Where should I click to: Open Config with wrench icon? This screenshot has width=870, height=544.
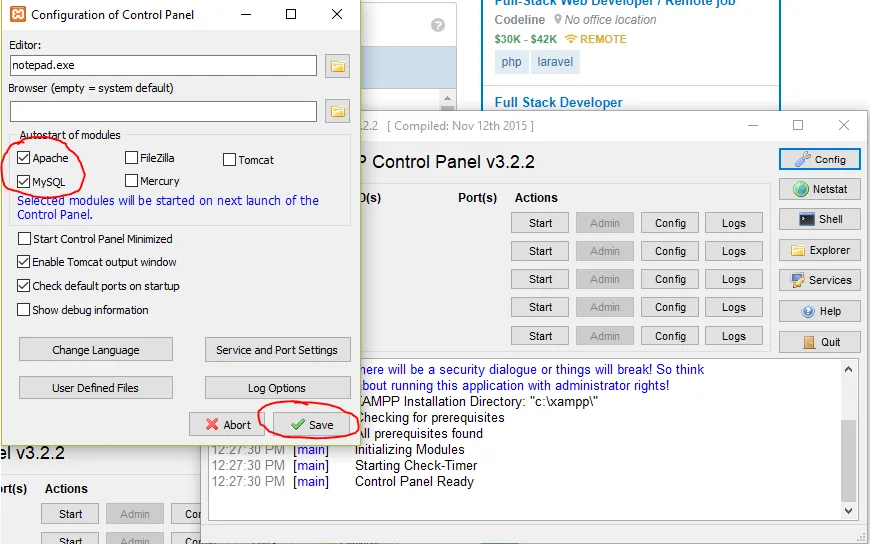[x=820, y=159]
